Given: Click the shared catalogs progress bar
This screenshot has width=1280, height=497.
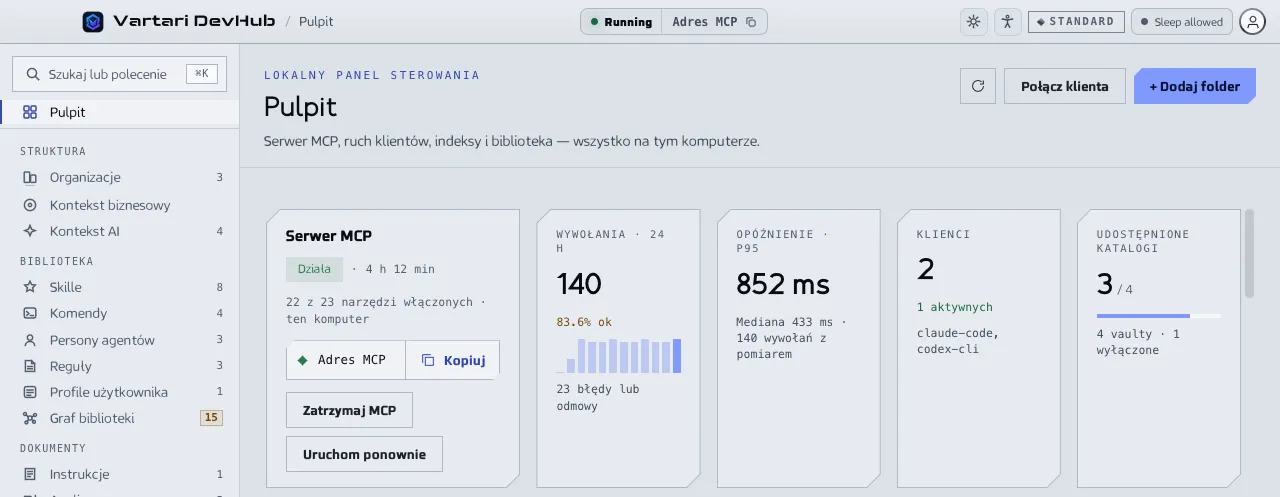Looking at the screenshot, I should click(x=1158, y=316).
